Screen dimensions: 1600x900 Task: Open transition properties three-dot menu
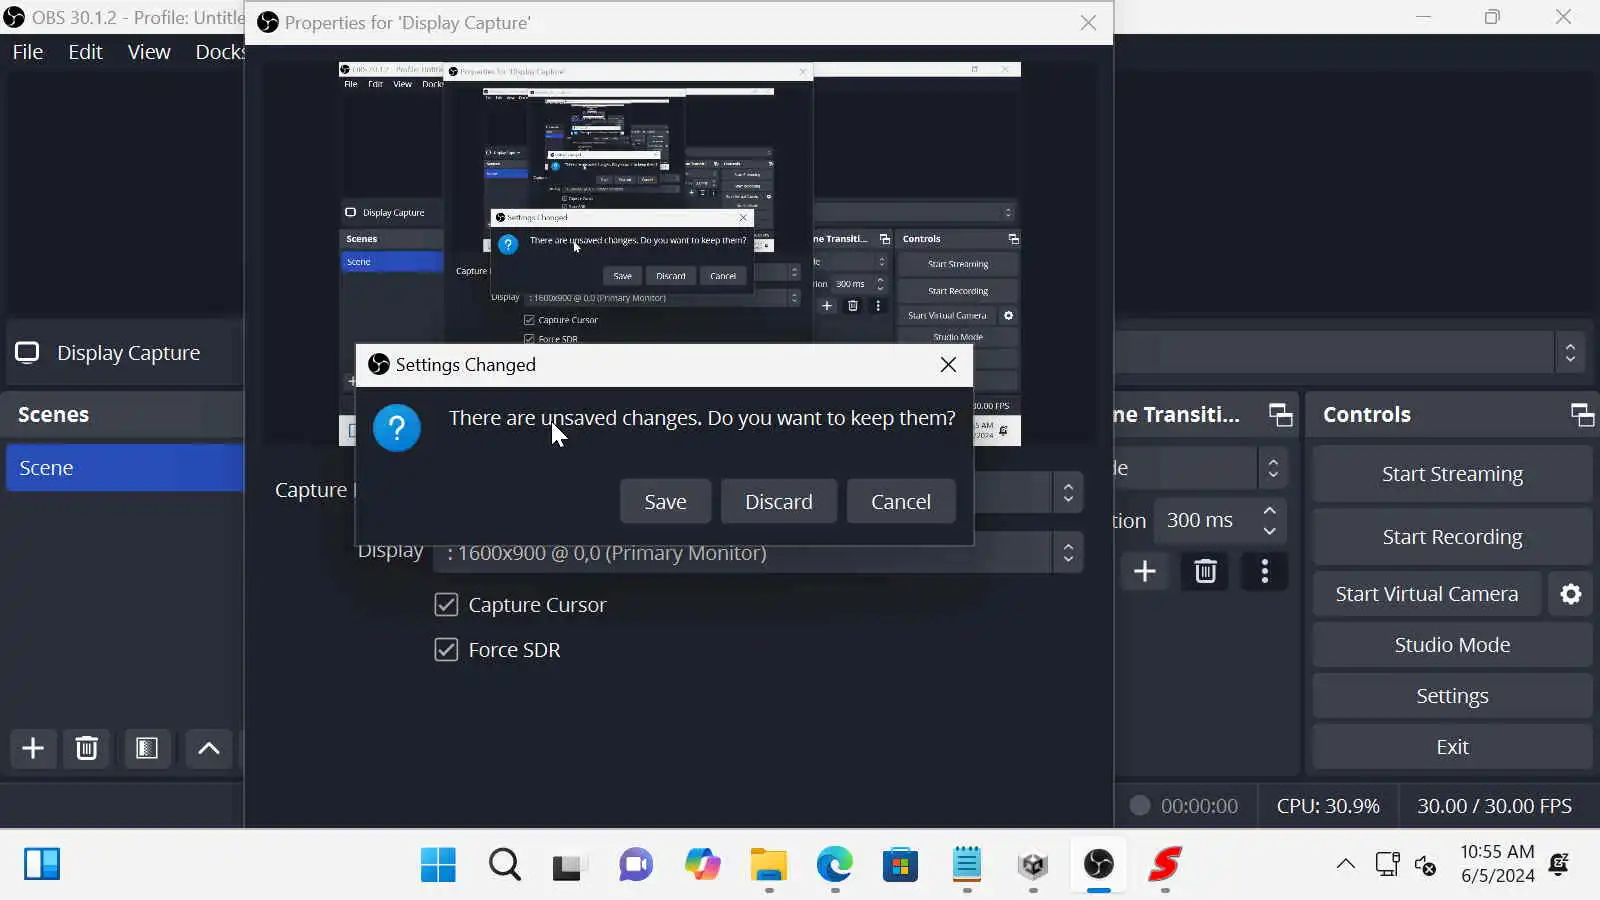click(1265, 571)
